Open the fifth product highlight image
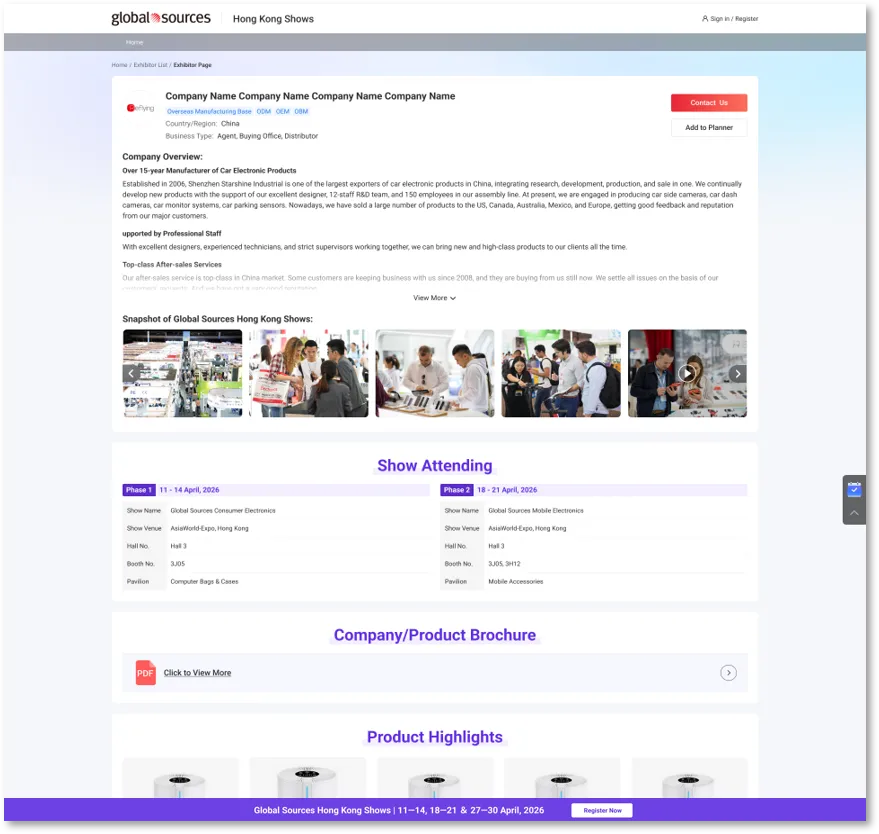This screenshot has width=879, height=834. click(690, 778)
